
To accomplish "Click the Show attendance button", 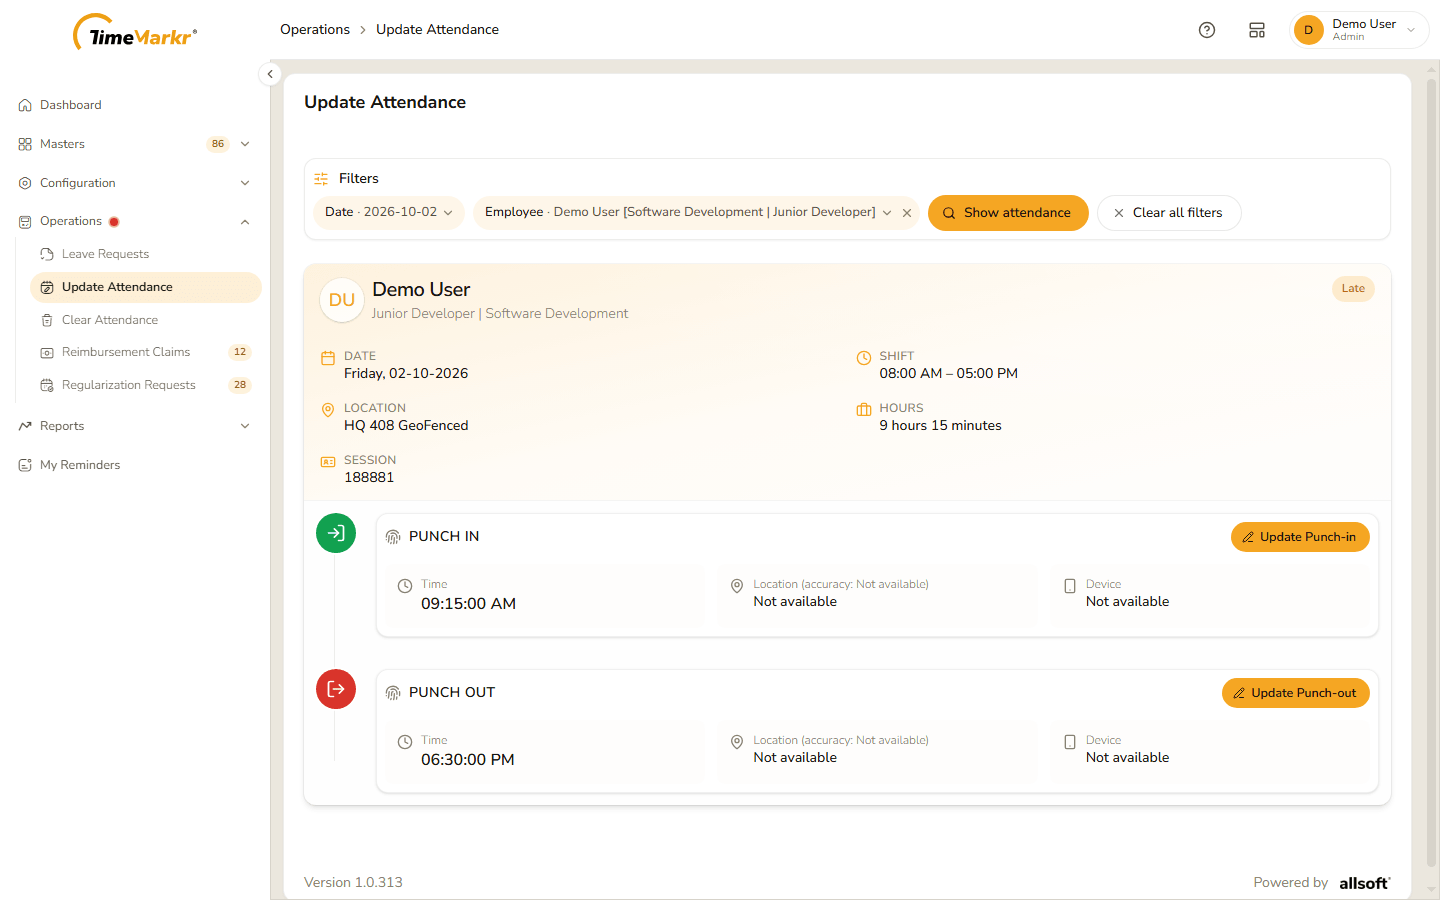I will 1008,213.
